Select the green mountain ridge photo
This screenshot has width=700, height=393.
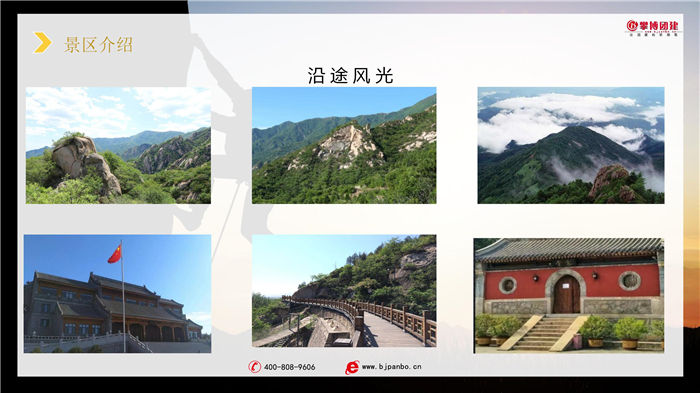pos(344,146)
